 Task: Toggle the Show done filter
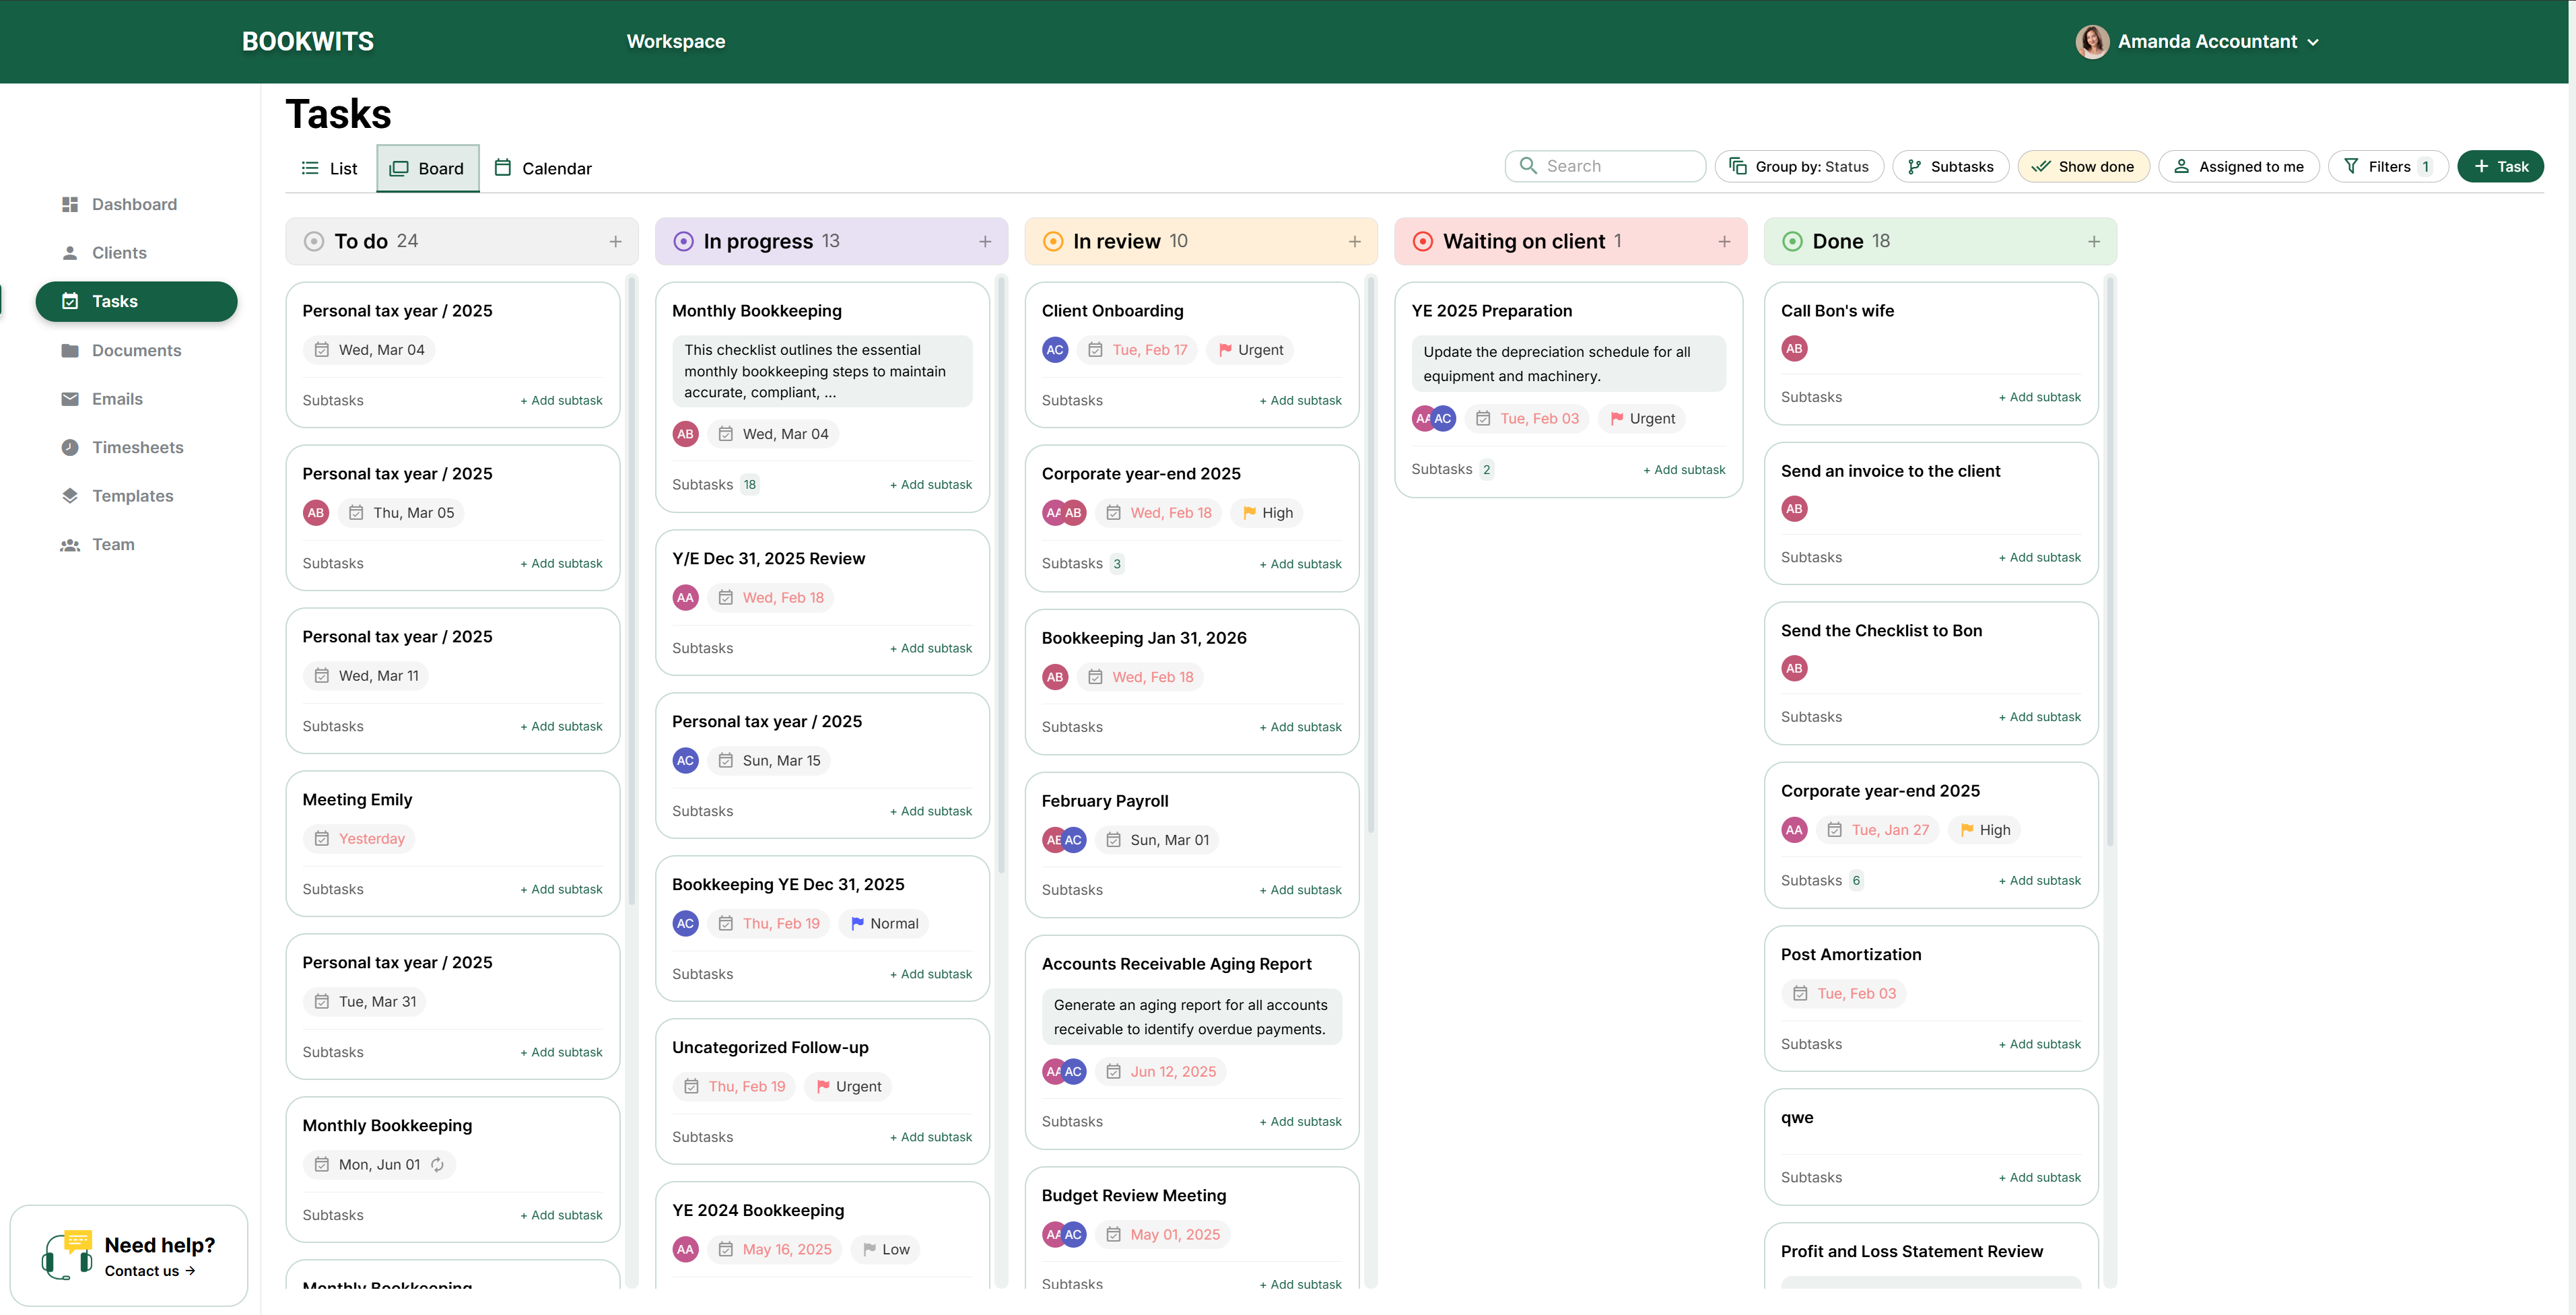coord(2083,167)
